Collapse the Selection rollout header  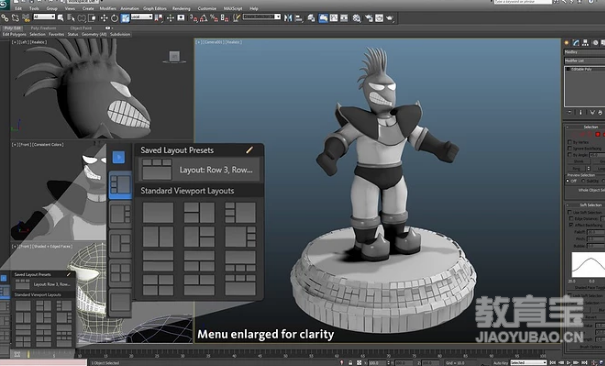[586, 127]
